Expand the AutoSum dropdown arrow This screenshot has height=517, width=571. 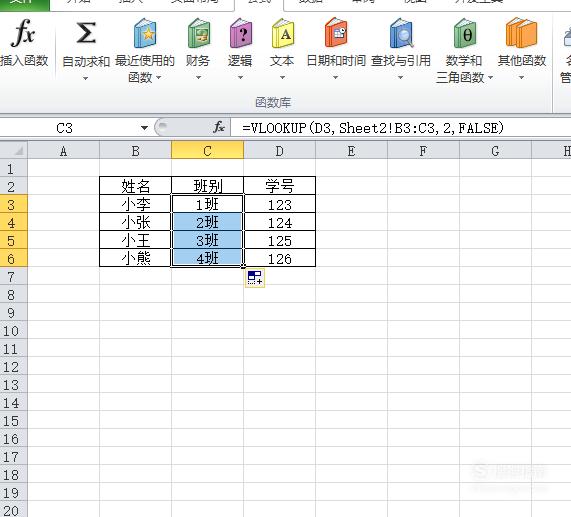coord(86,78)
